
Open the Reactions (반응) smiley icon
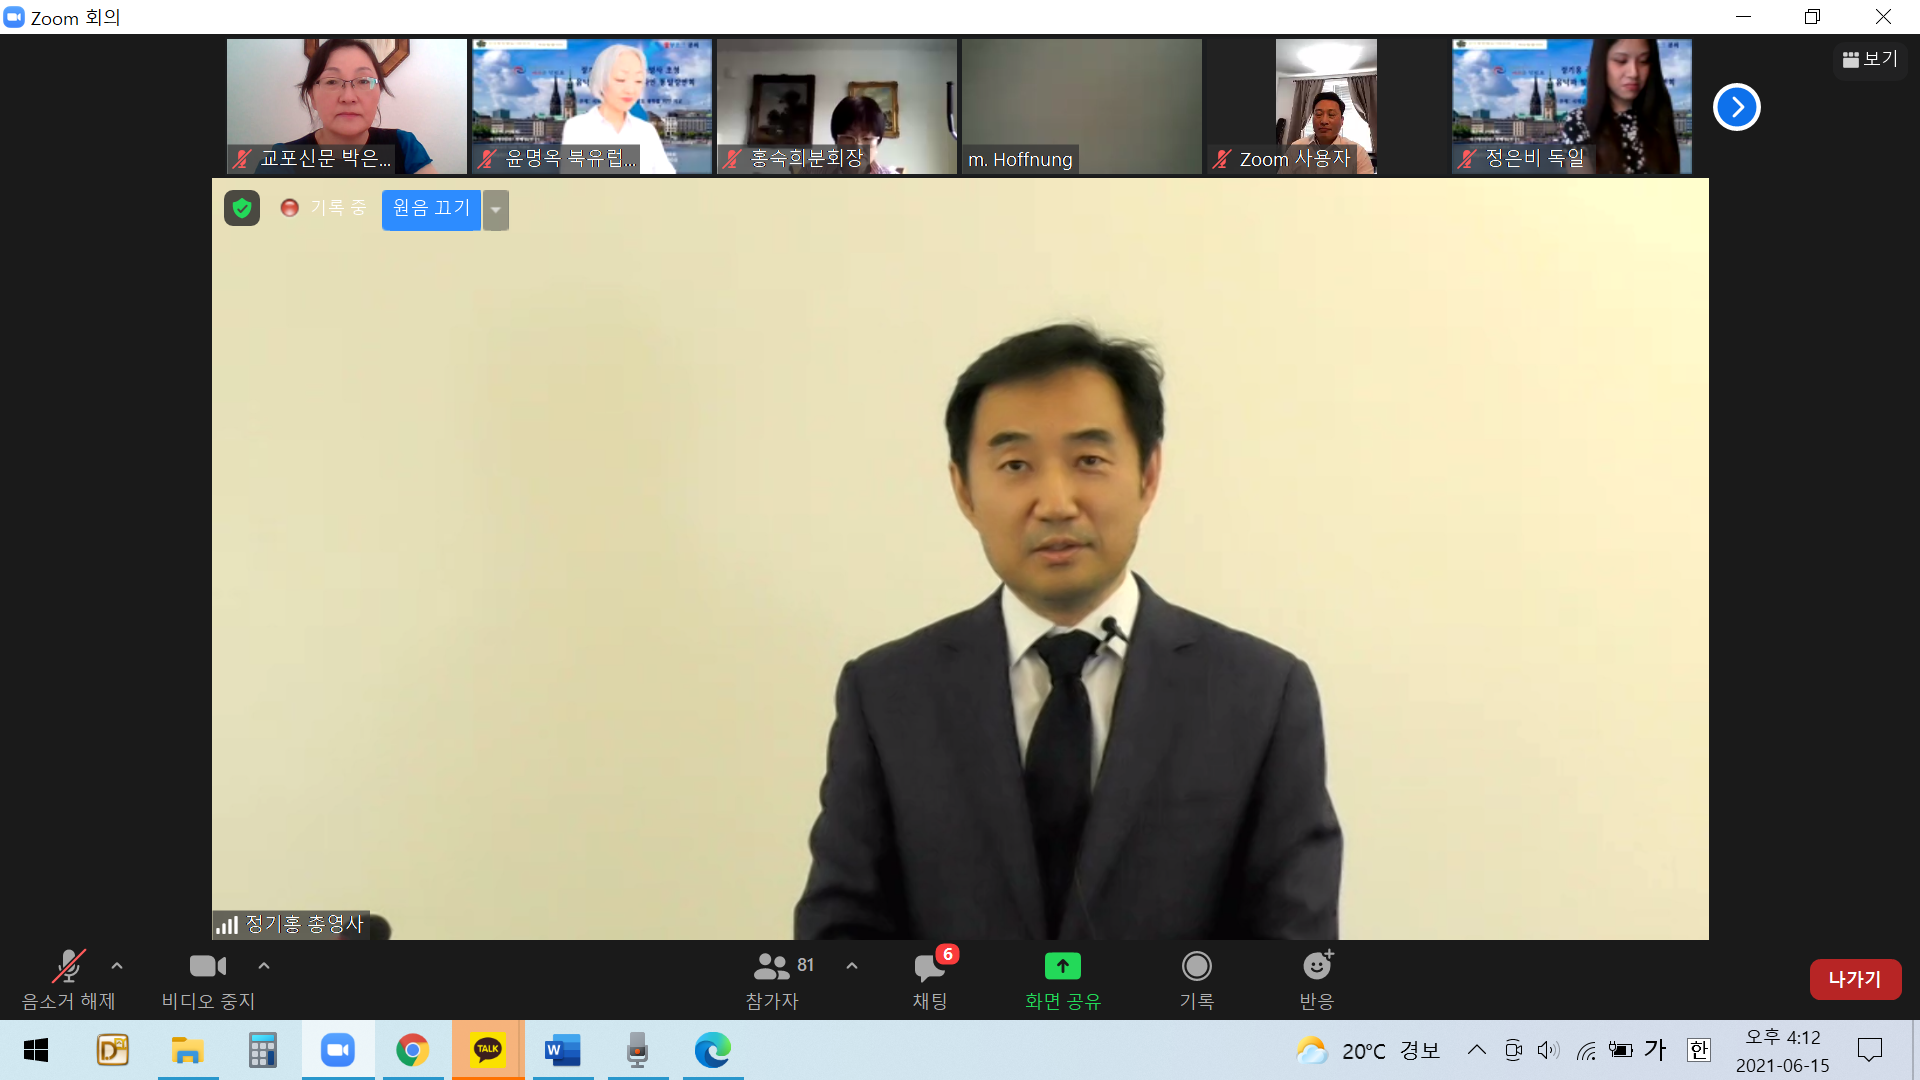pos(1317,966)
